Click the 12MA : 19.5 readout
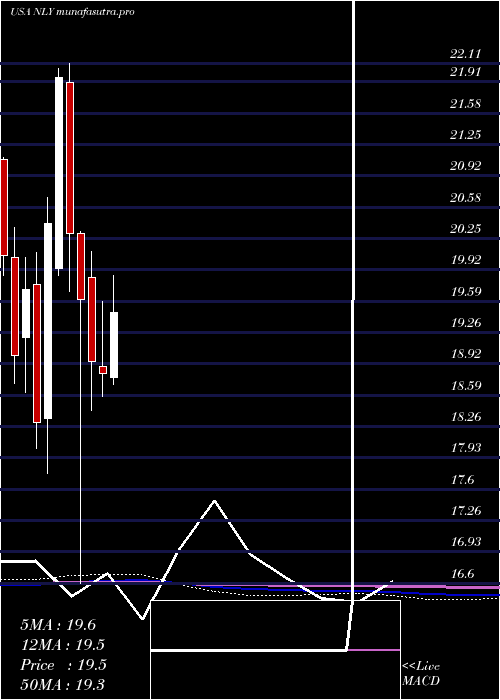The height and width of the screenshot is (700, 500). pos(63,645)
